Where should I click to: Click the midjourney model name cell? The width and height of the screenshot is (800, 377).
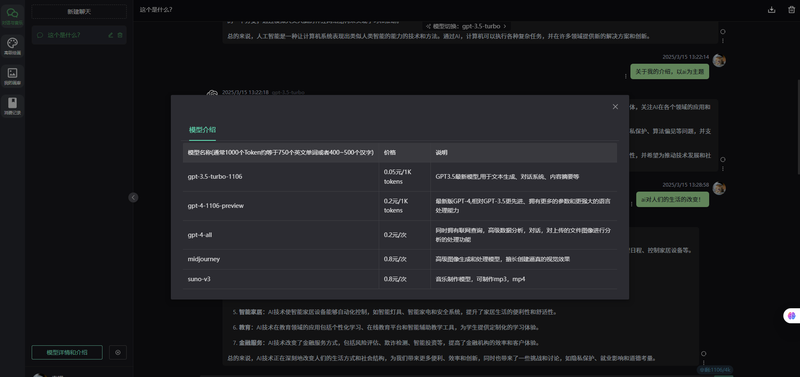[x=281, y=259]
